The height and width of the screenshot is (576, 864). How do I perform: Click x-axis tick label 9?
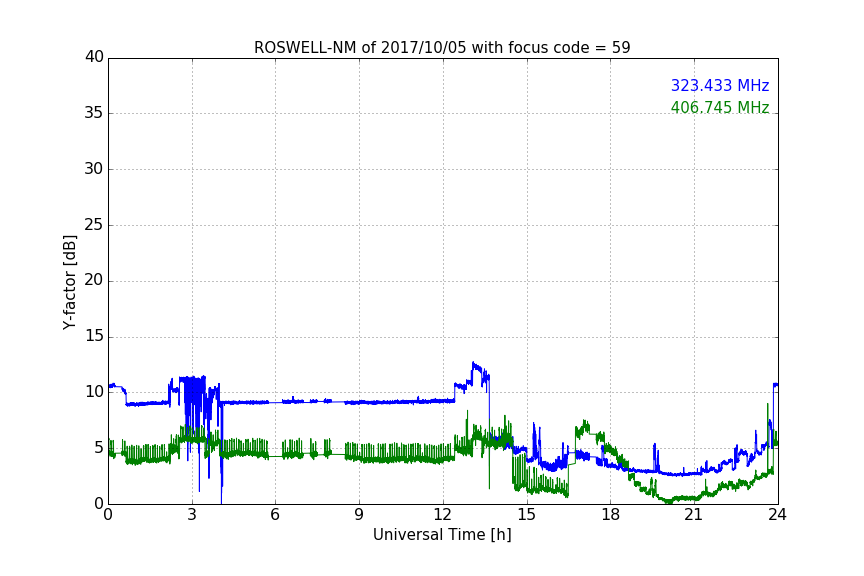coord(359,515)
